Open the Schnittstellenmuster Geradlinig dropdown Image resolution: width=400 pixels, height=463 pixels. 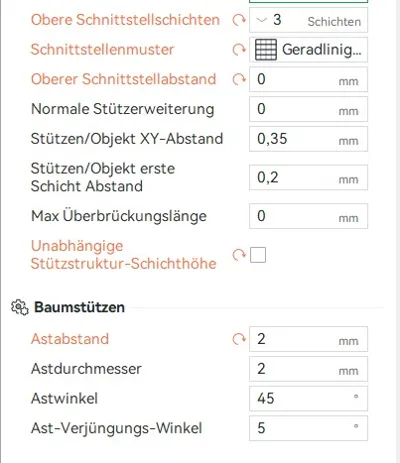308,50
